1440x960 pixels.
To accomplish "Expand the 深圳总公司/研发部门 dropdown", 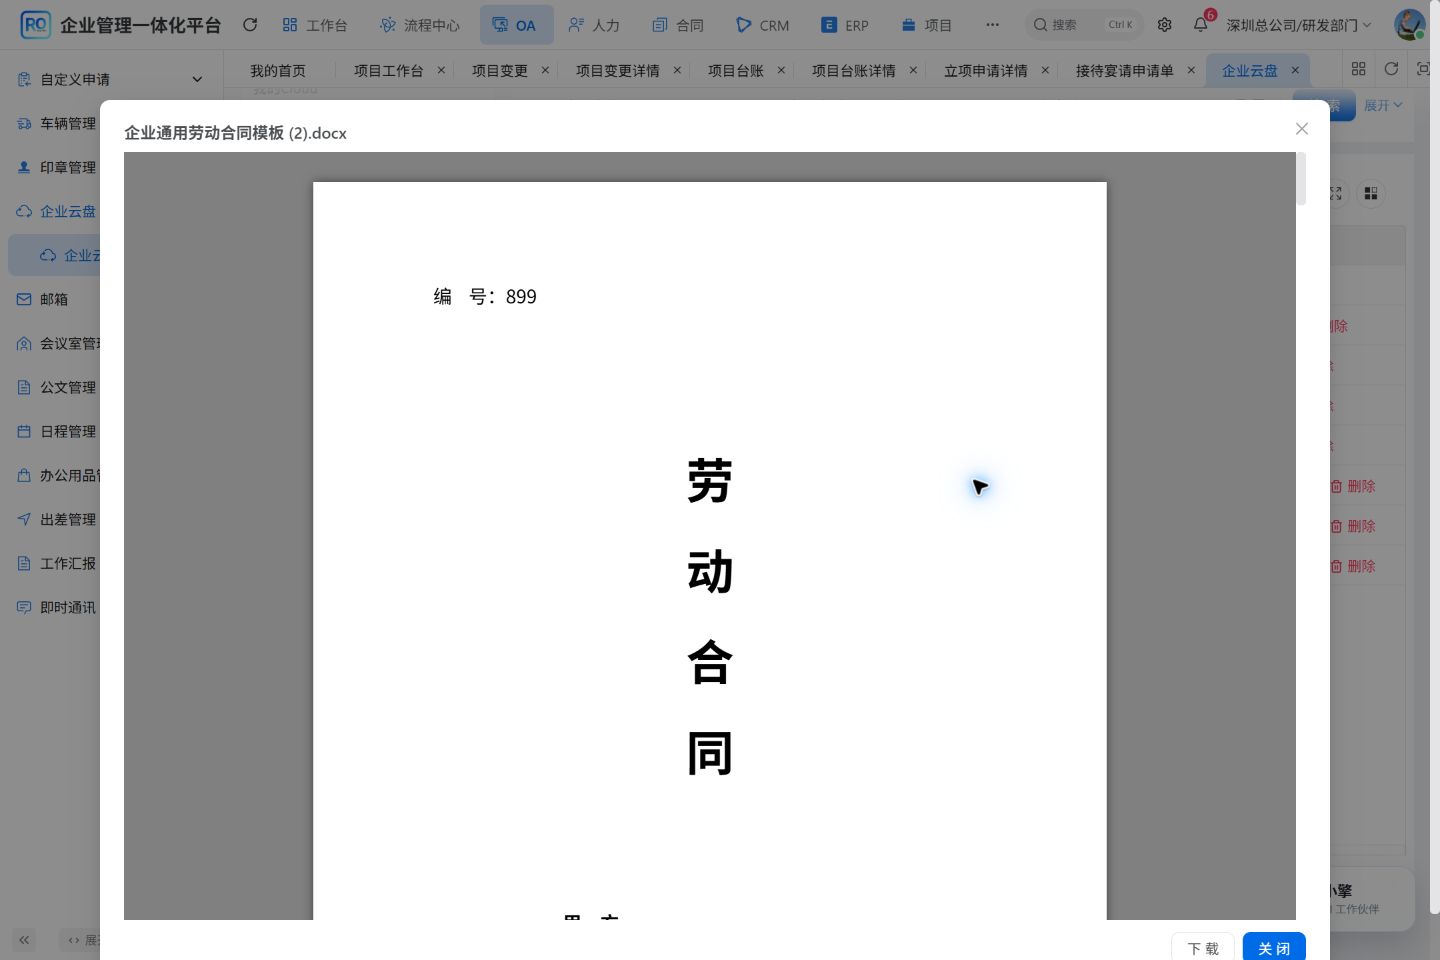I will click(x=1299, y=25).
